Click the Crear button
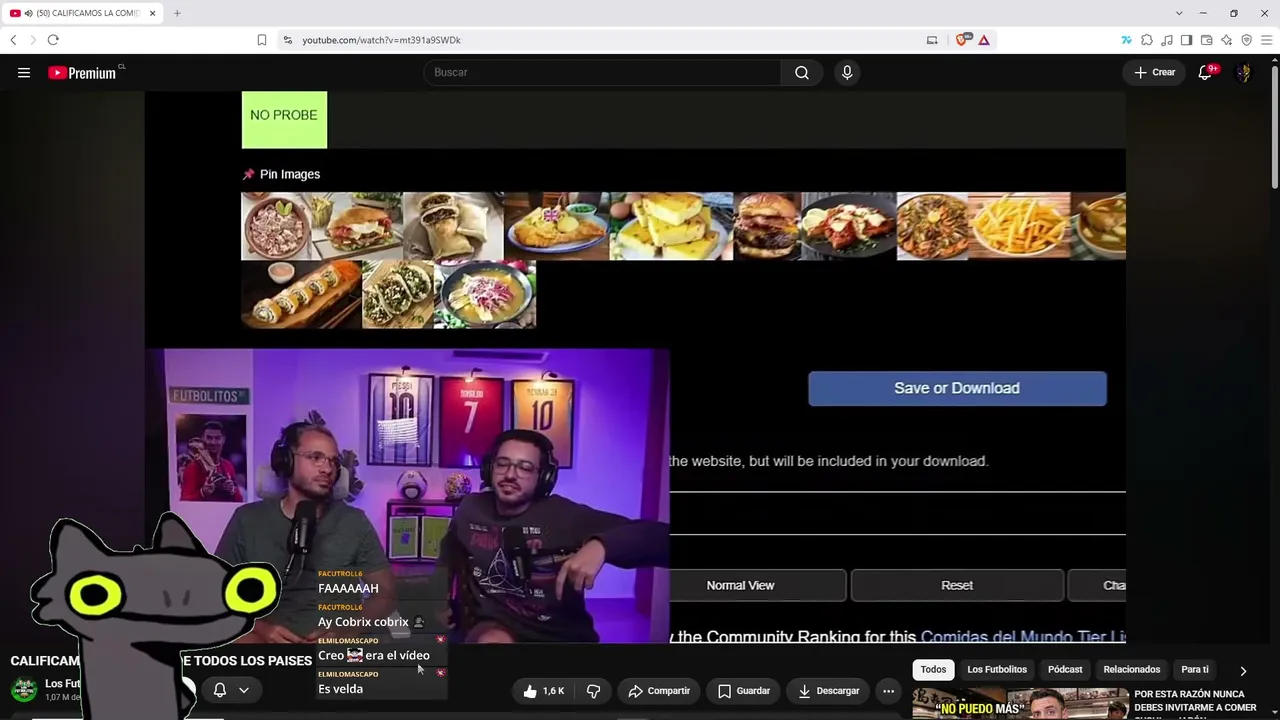This screenshot has height=720, width=1280. [1154, 72]
